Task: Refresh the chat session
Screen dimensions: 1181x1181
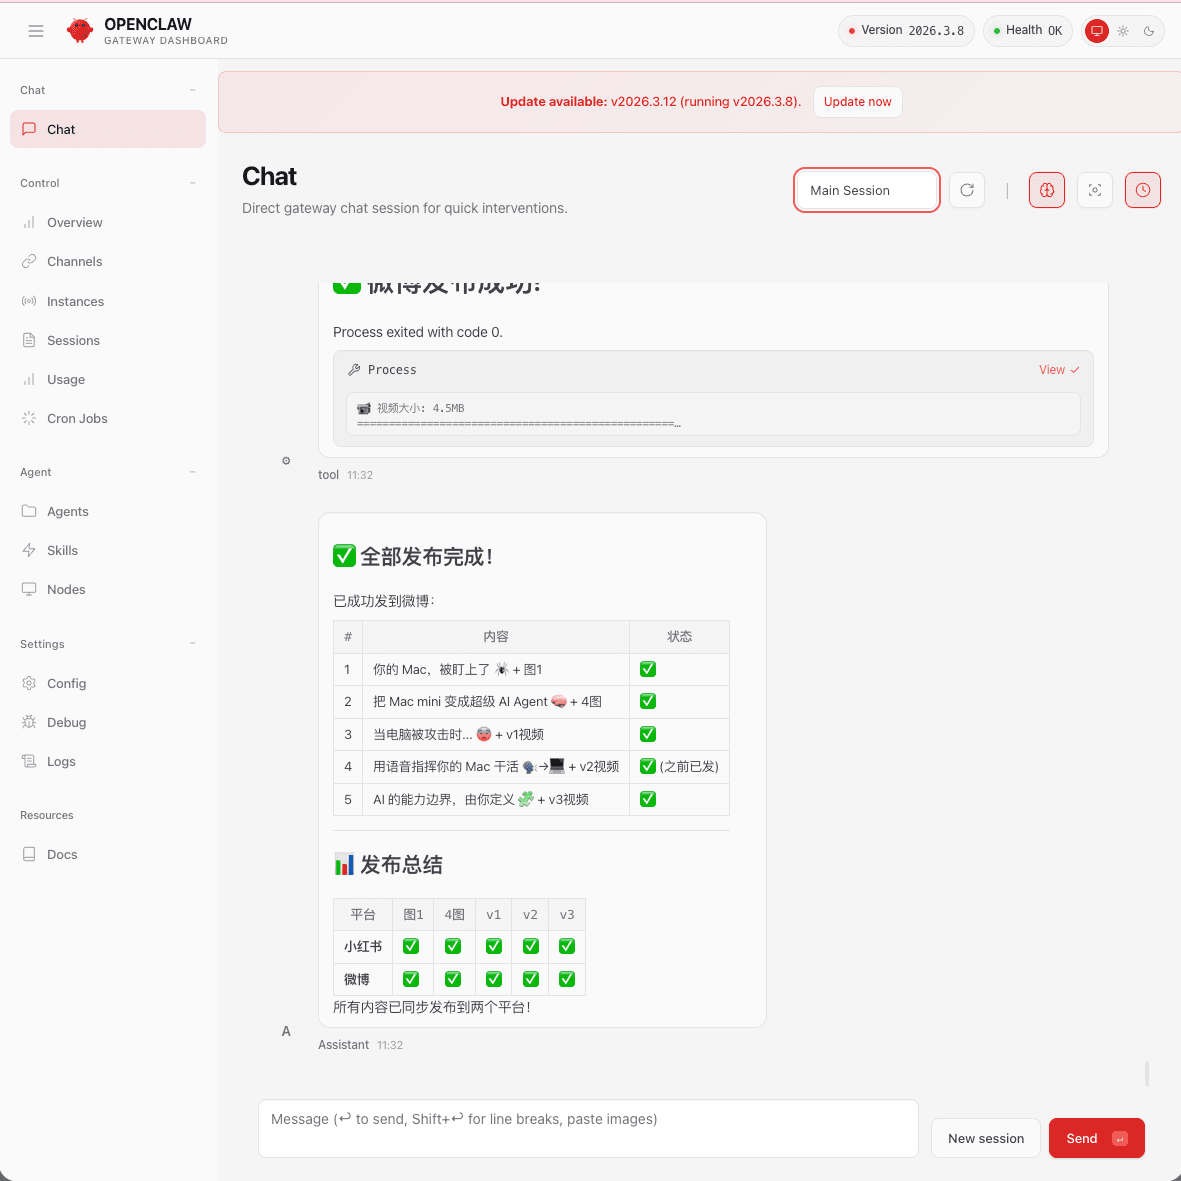Action: 967,190
